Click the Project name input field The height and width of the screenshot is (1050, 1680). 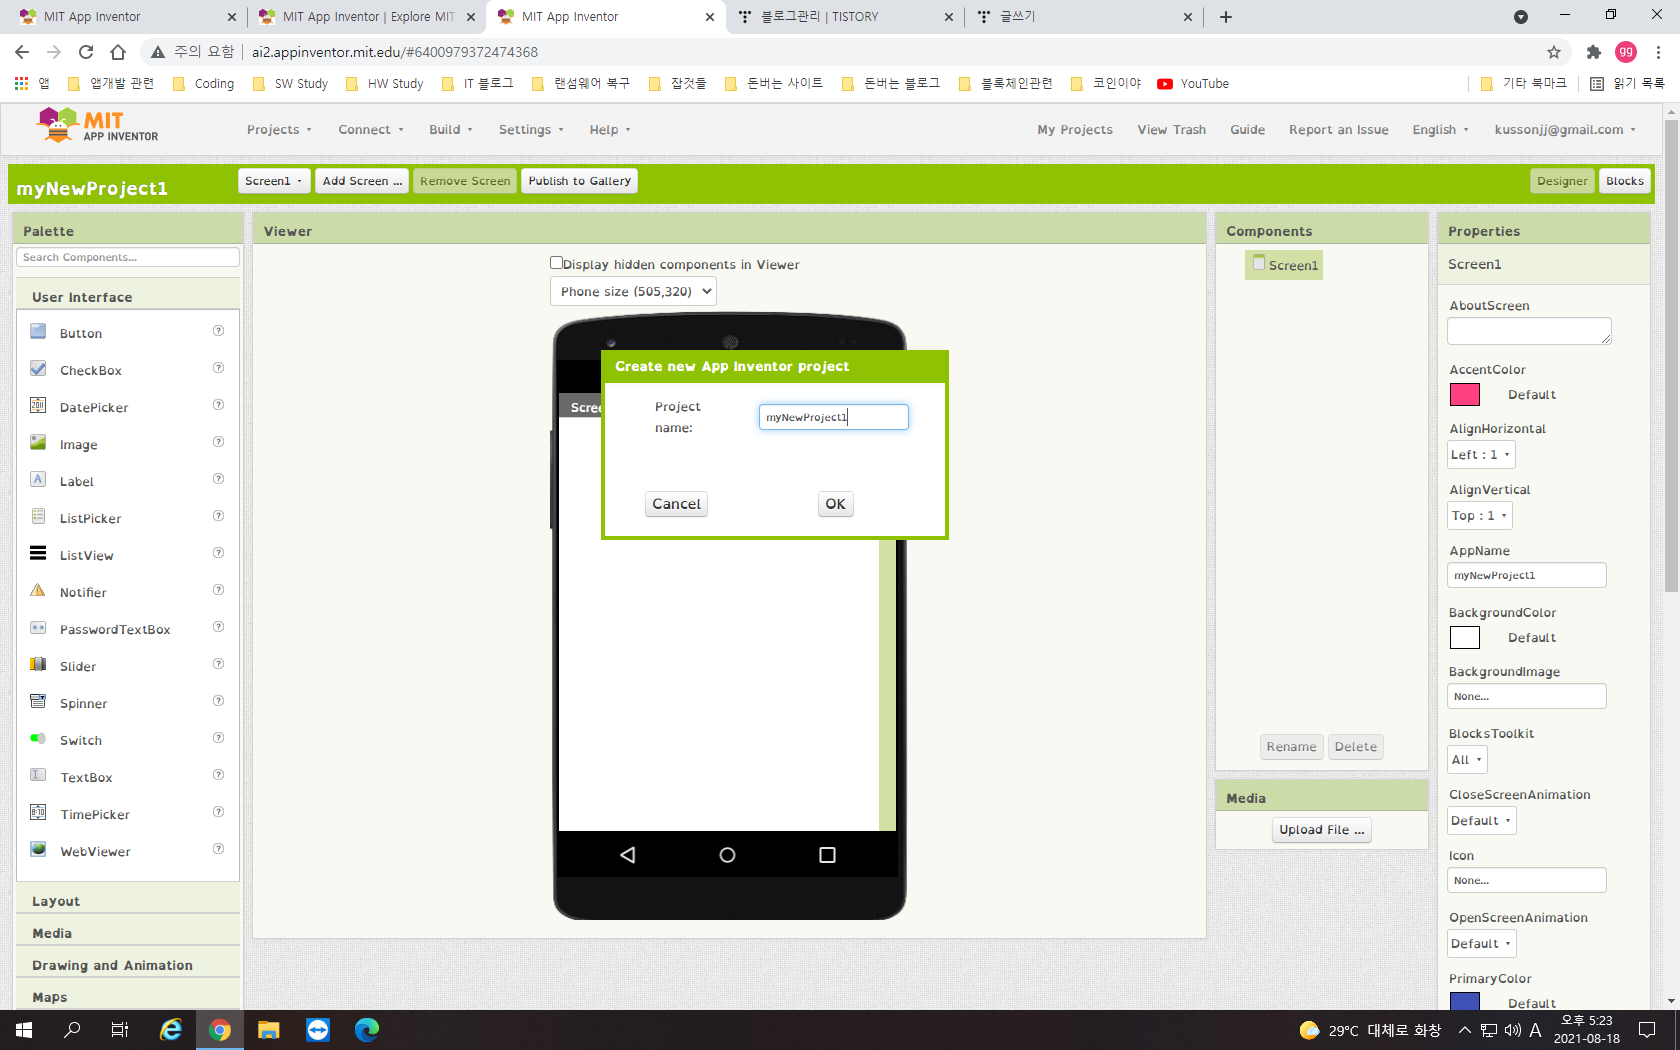pyautogui.click(x=834, y=417)
